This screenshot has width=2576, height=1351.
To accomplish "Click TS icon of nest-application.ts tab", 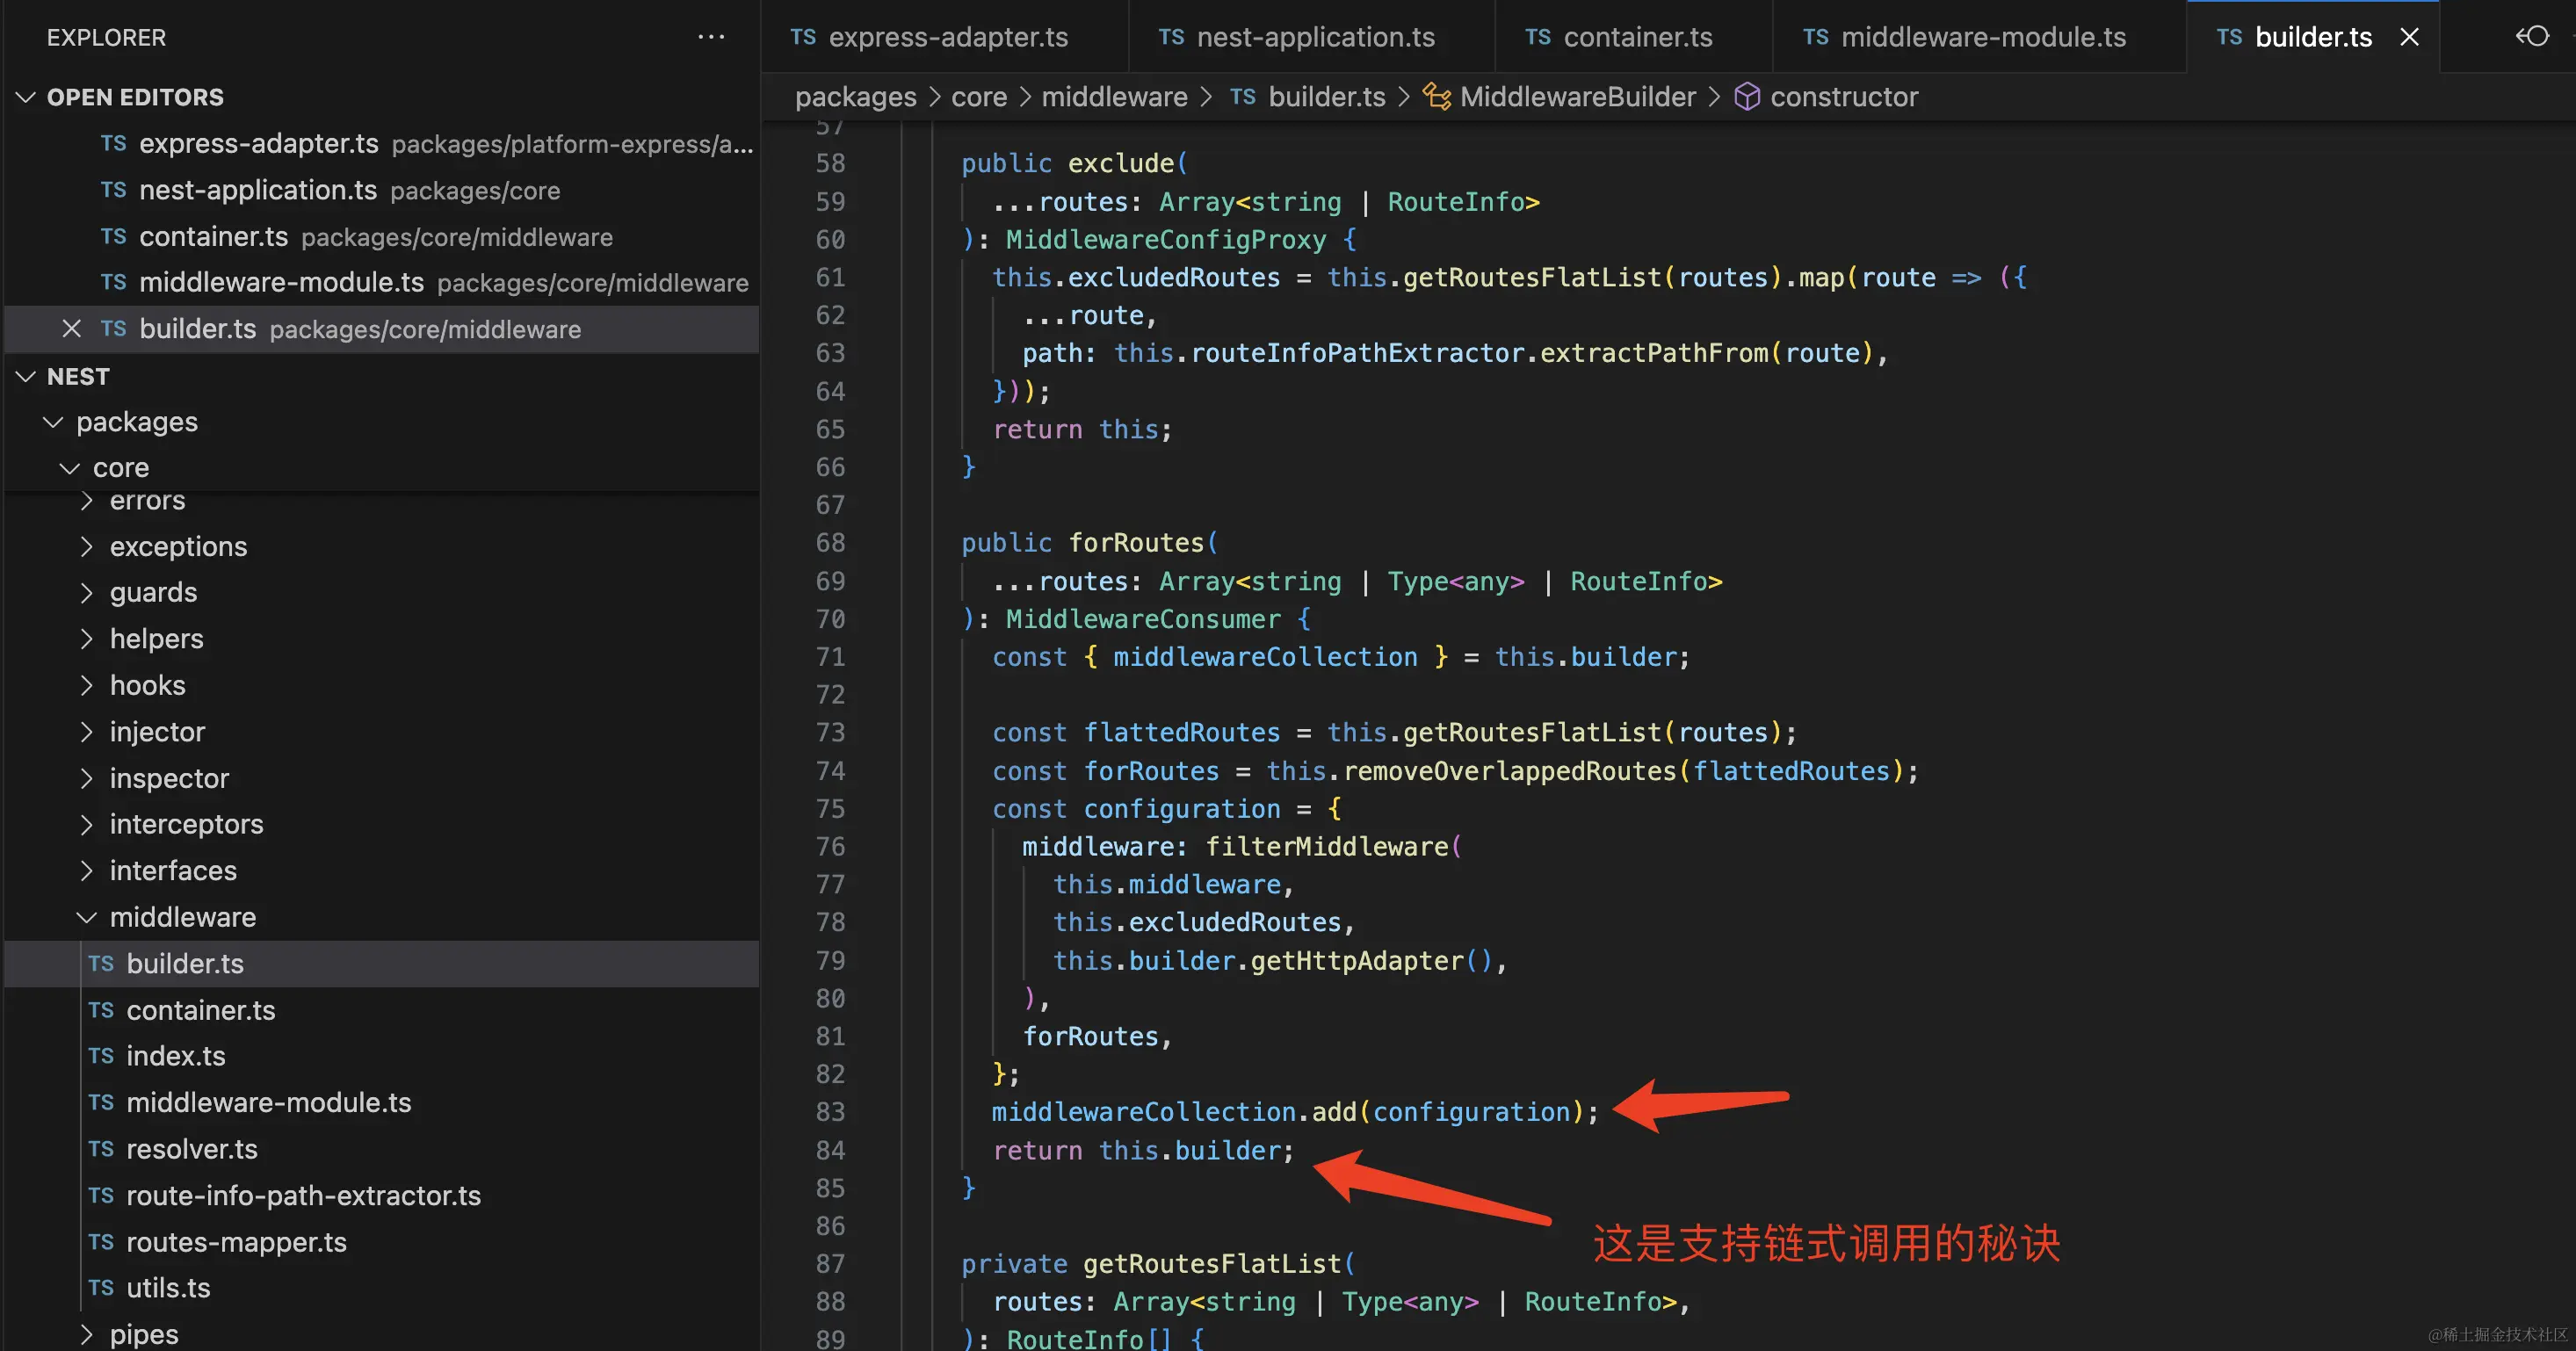I will click(x=1171, y=37).
